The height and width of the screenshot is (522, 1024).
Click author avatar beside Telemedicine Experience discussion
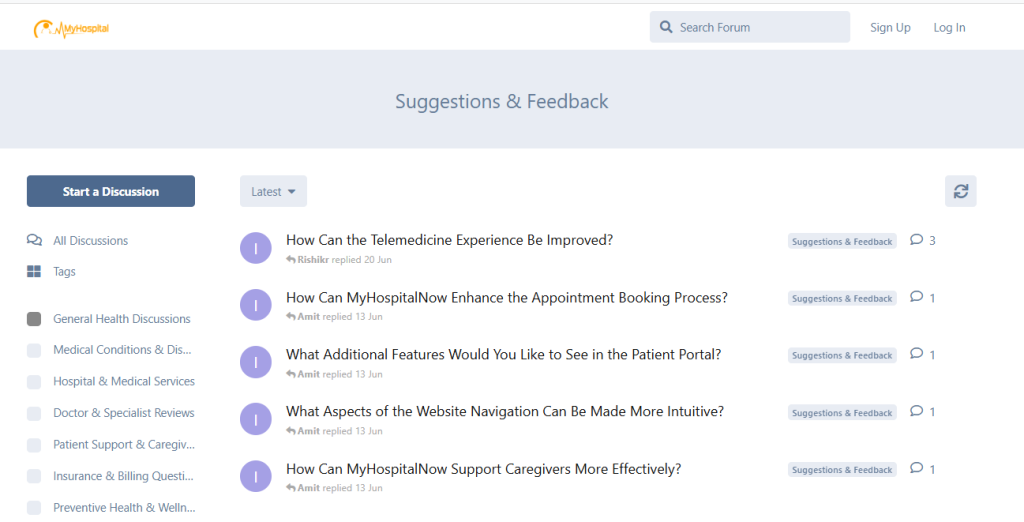256,248
